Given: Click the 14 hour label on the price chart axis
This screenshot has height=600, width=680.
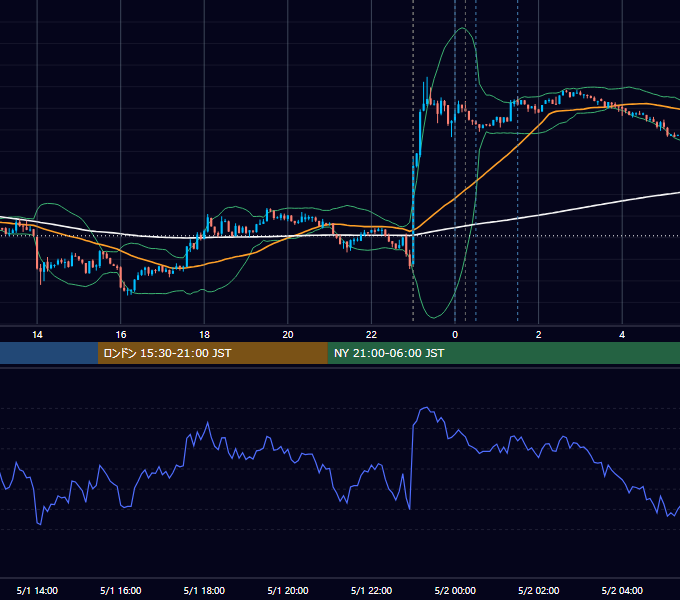Looking at the screenshot, I should (37, 335).
